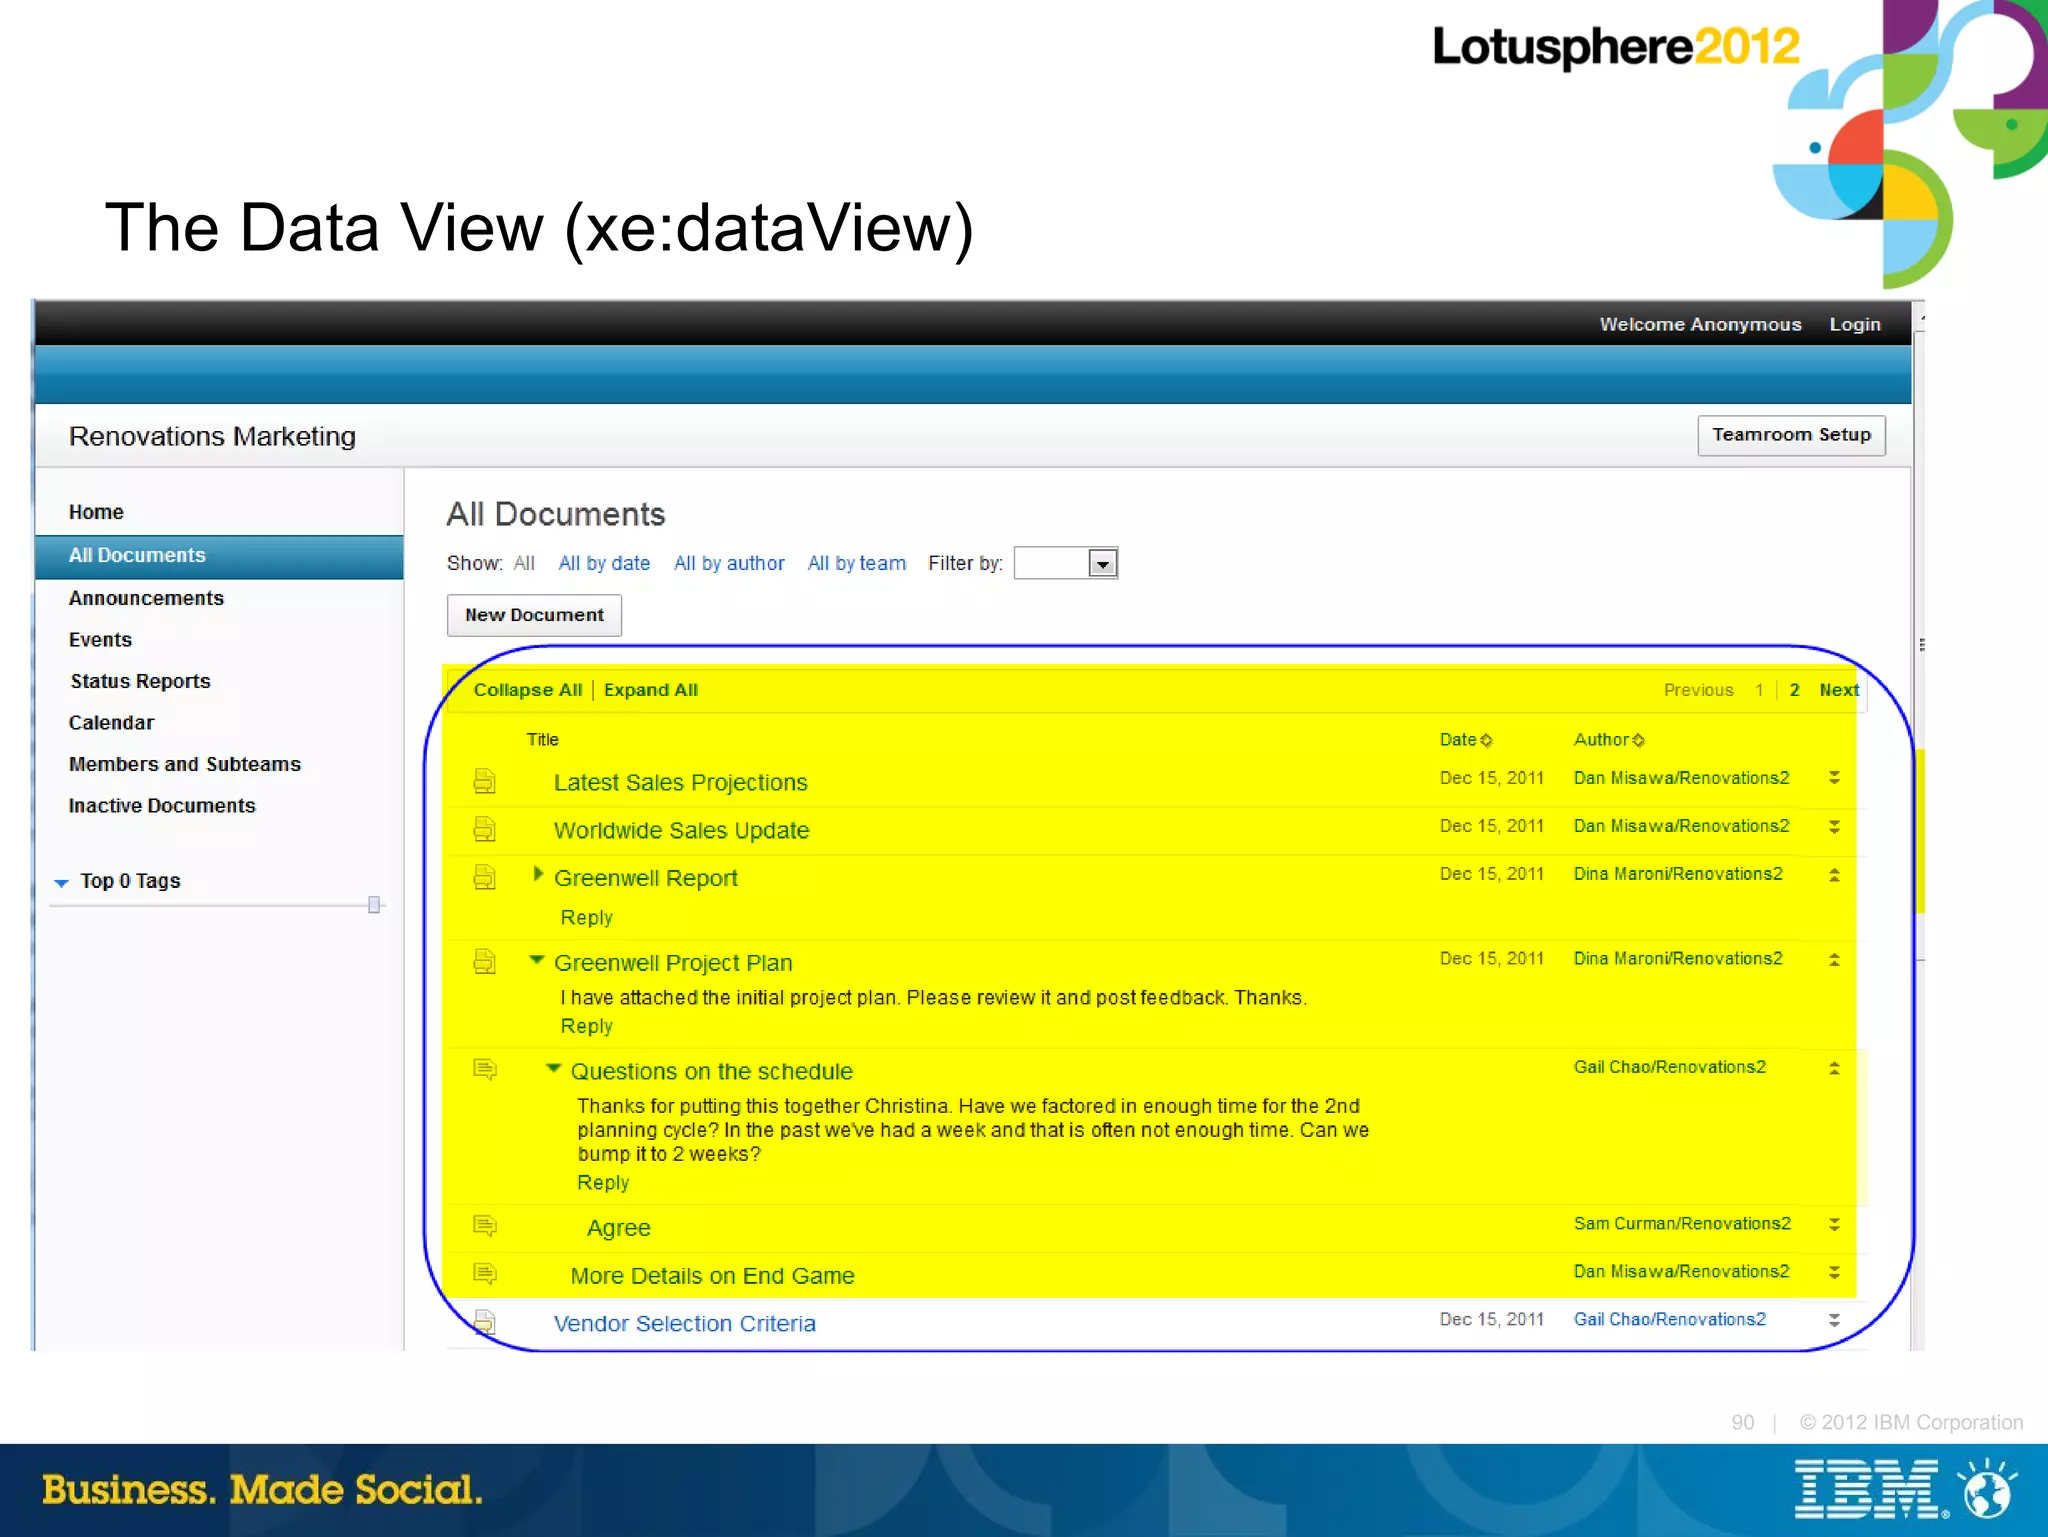2048x1537 pixels.
Task: Open Members and Subteams page
Action: point(185,764)
